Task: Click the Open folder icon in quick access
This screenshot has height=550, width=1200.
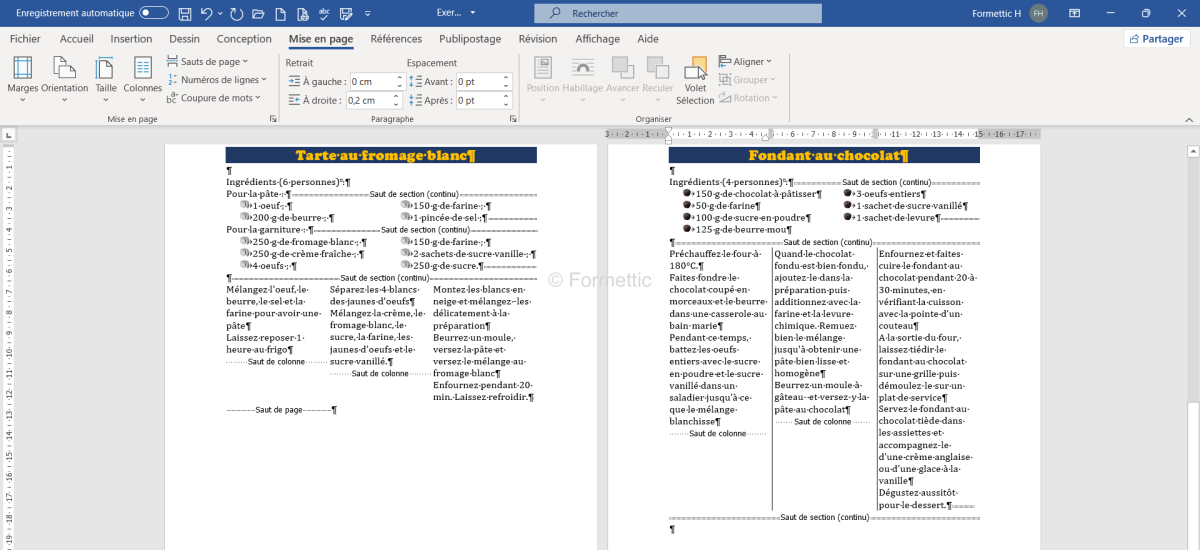Action: [258, 14]
